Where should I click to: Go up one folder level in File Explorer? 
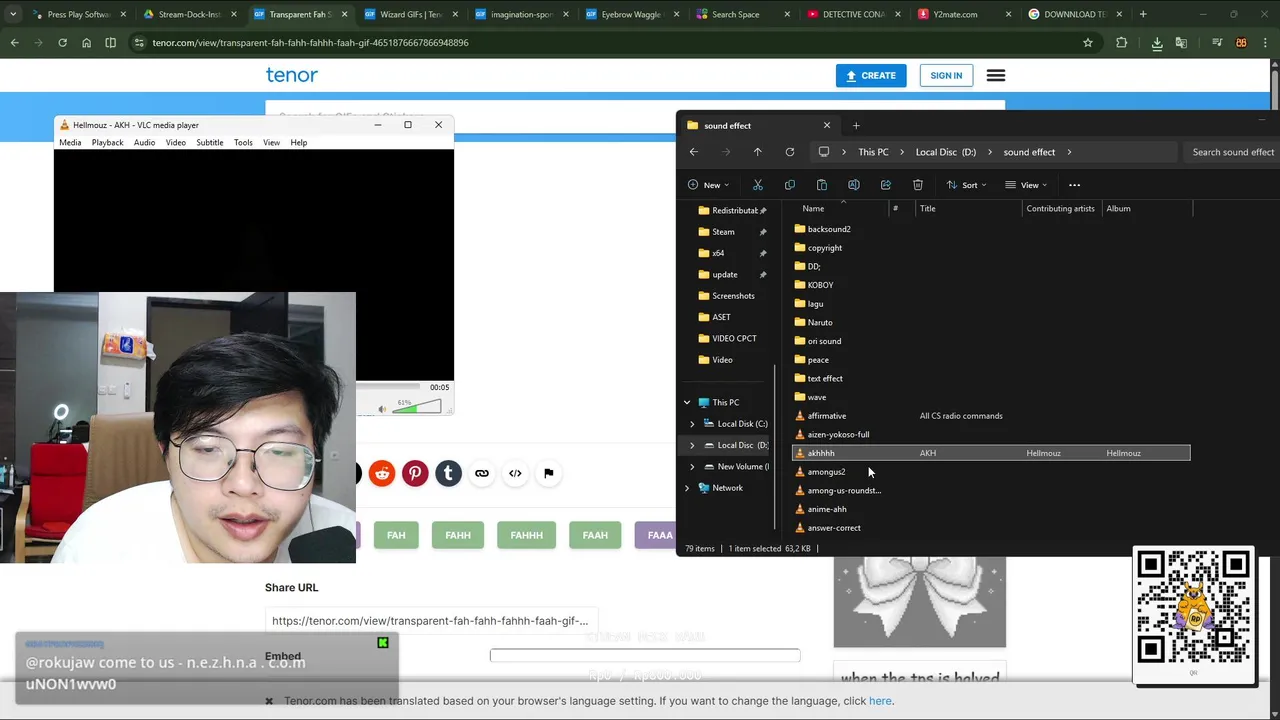757,152
